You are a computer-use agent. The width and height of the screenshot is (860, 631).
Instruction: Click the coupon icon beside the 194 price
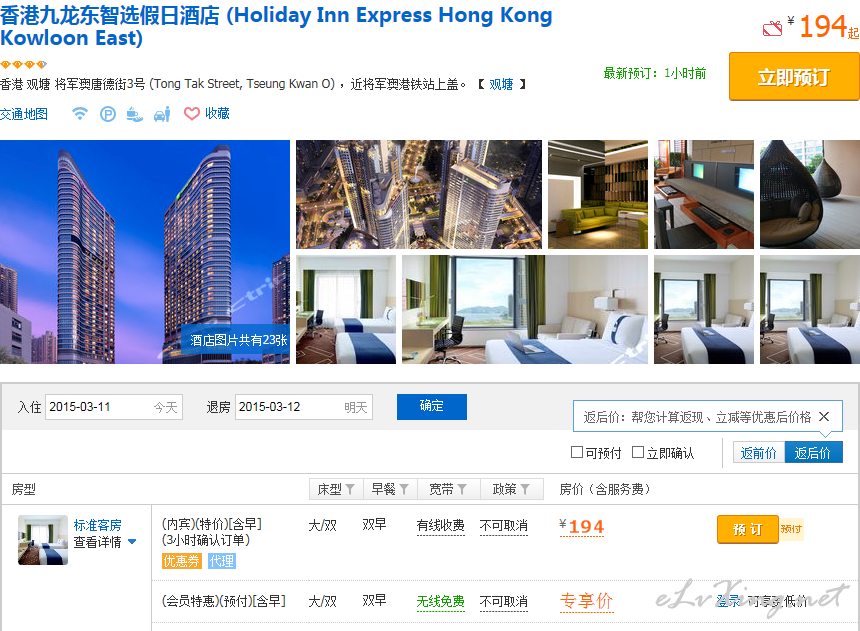point(773,27)
